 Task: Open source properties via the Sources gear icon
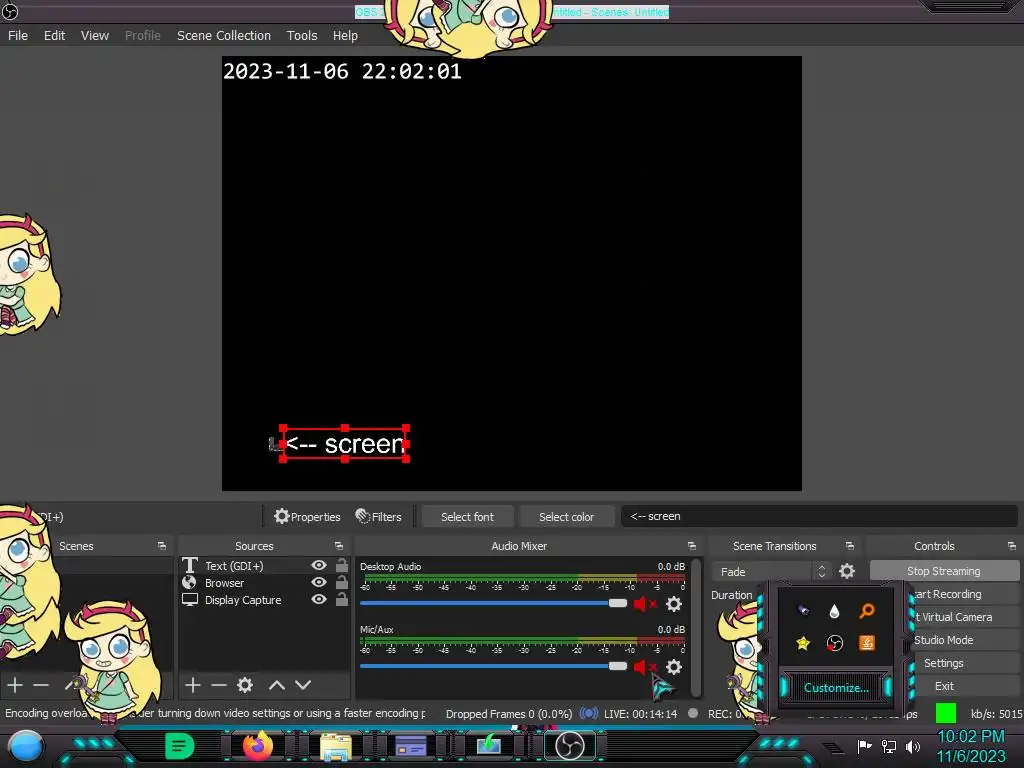245,685
